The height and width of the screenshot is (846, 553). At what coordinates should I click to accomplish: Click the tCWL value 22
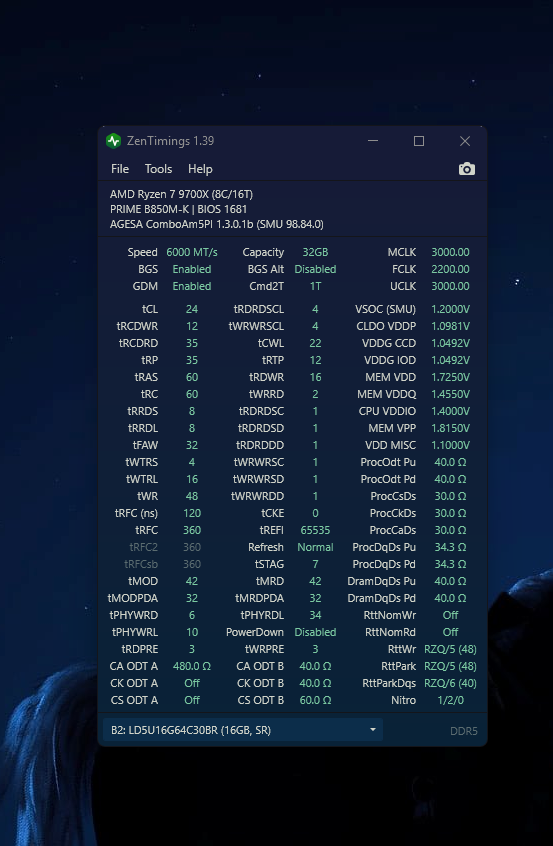click(x=315, y=343)
